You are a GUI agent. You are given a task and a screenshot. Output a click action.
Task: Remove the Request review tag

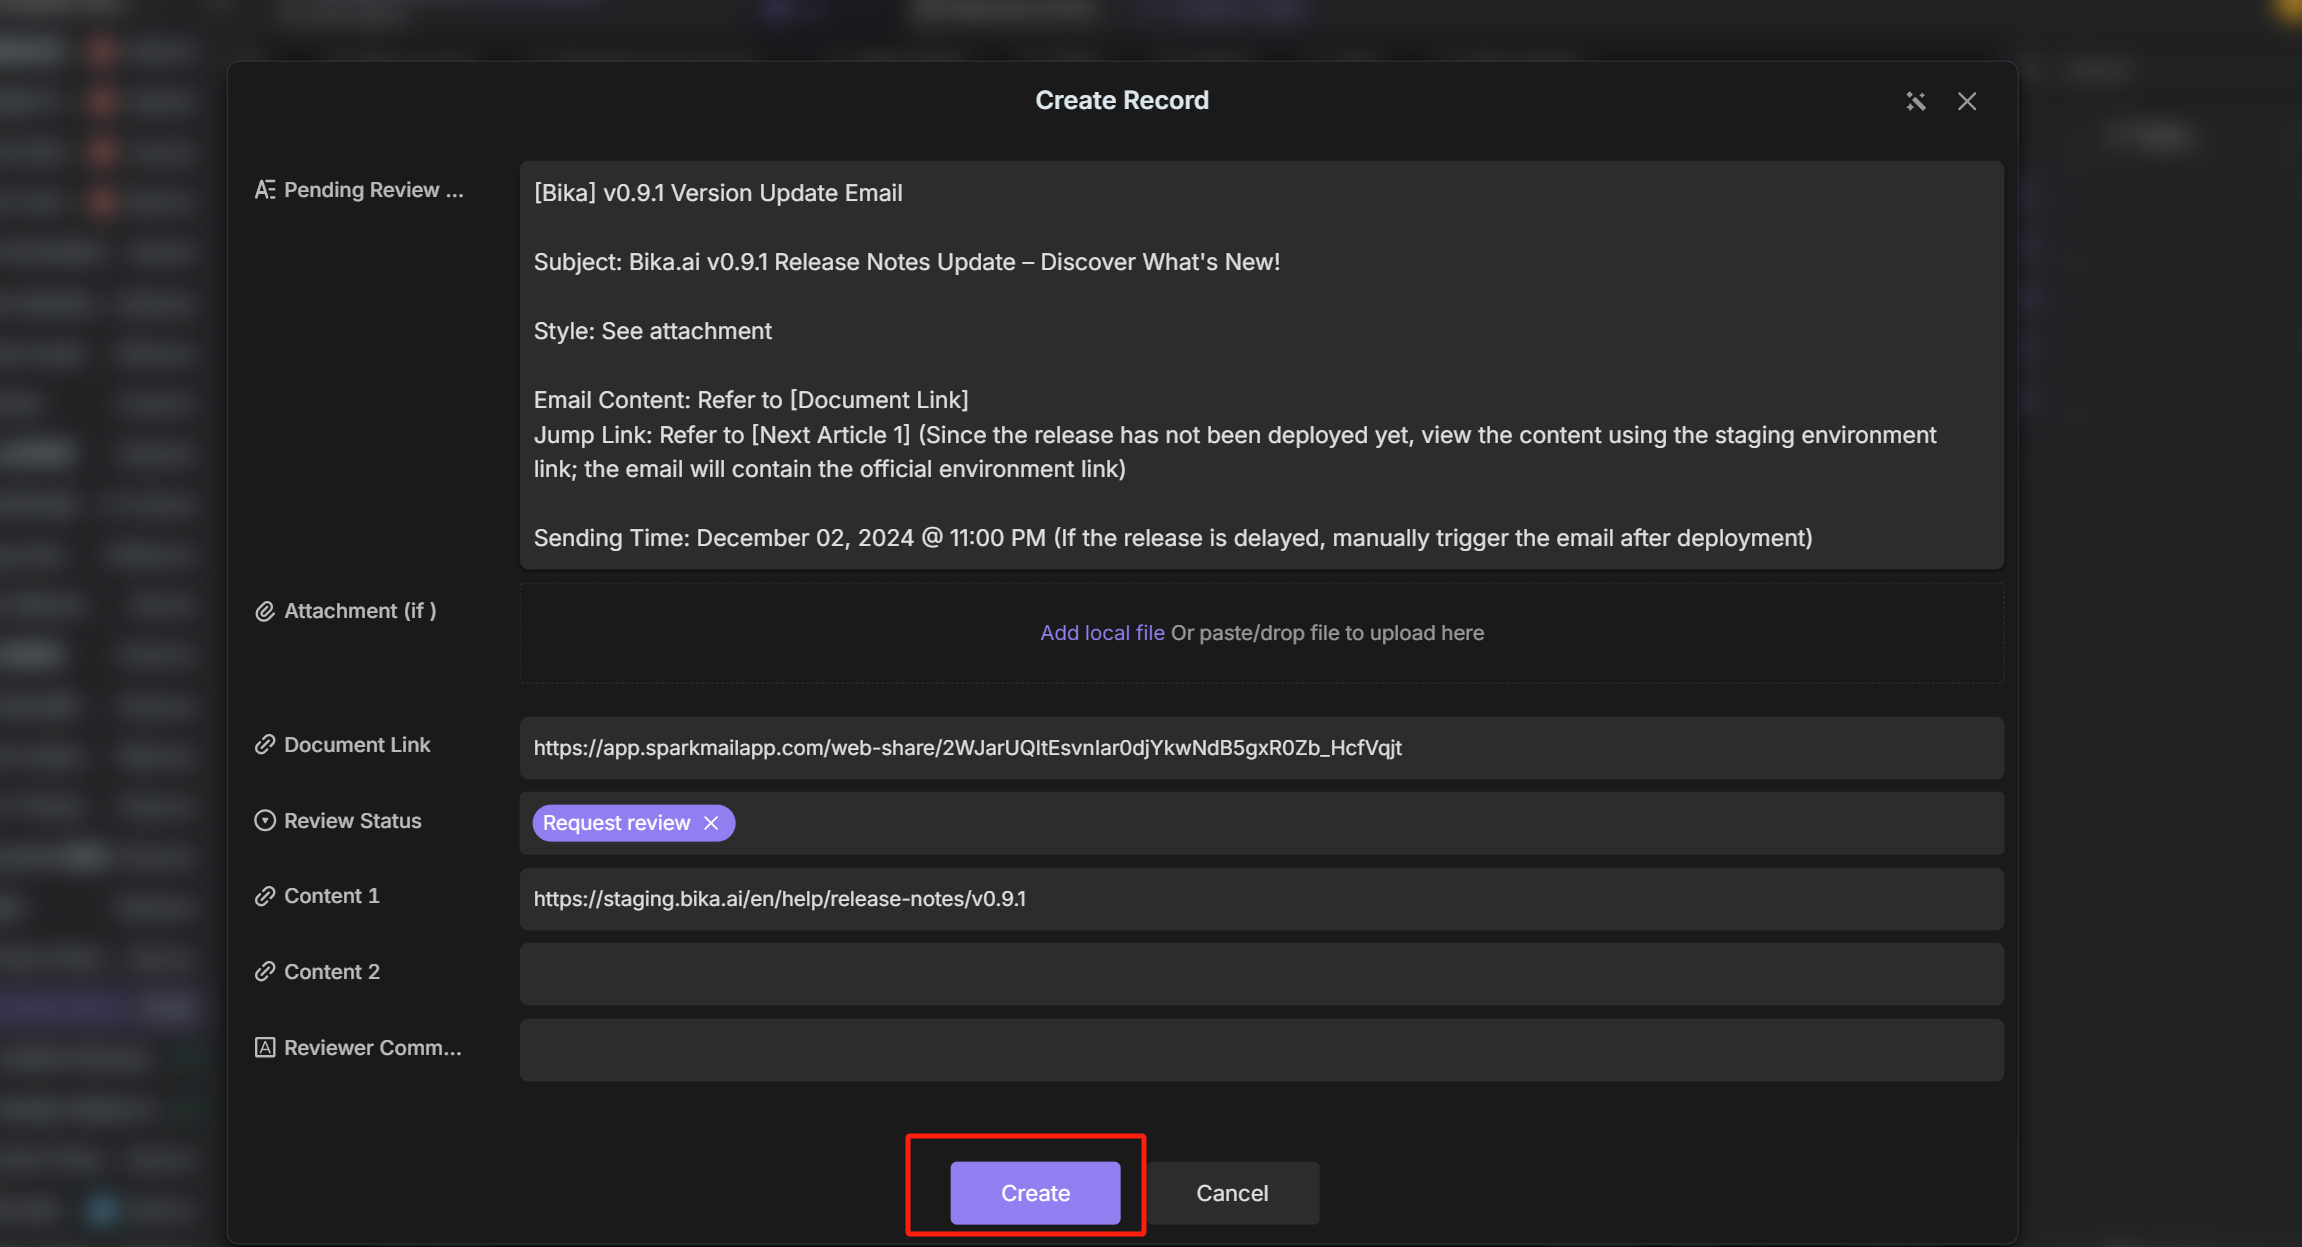point(711,822)
